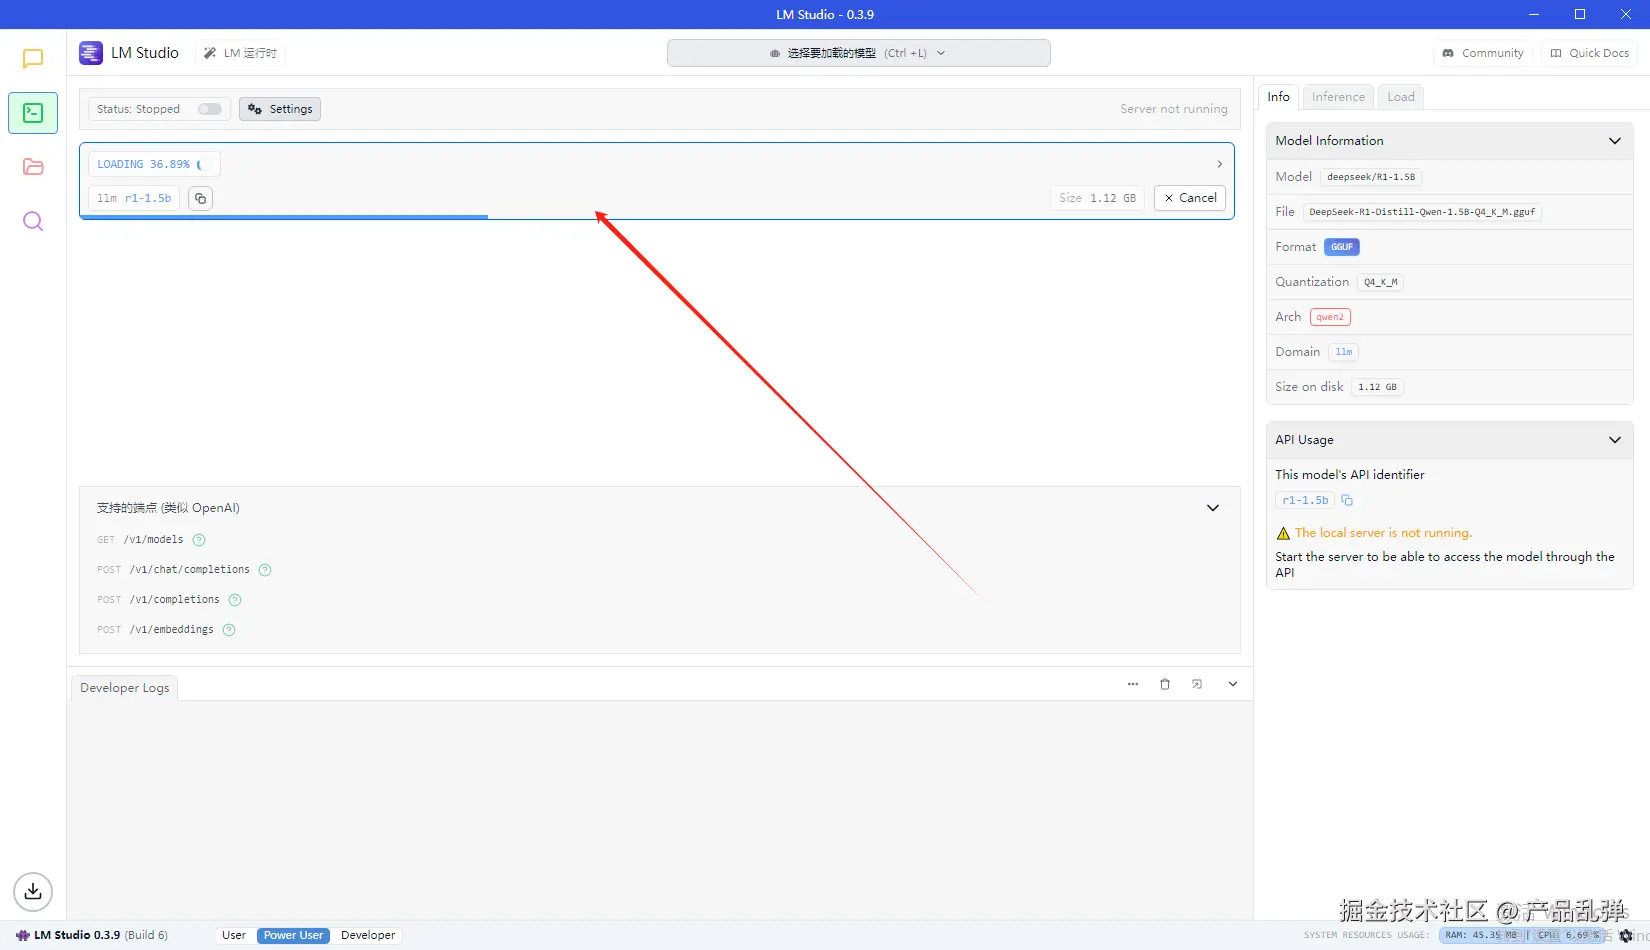This screenshot has width=1650, height=950.
Task: Click the LM Studio 0.3.9 status bar logo
Action: pos(23,936)
